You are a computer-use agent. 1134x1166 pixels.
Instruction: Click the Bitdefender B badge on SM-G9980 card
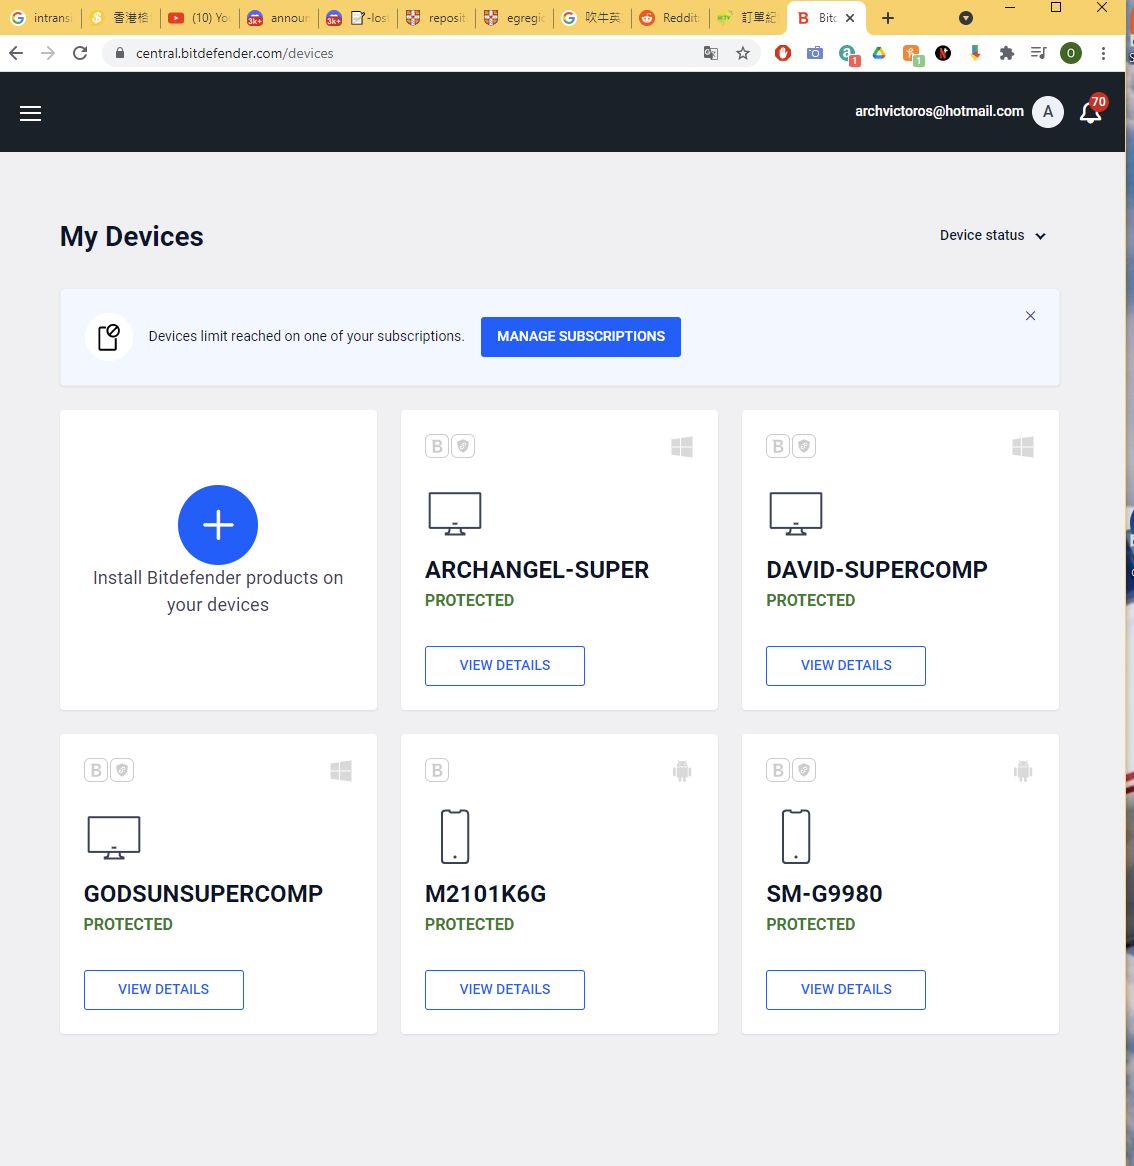point(778,770)
